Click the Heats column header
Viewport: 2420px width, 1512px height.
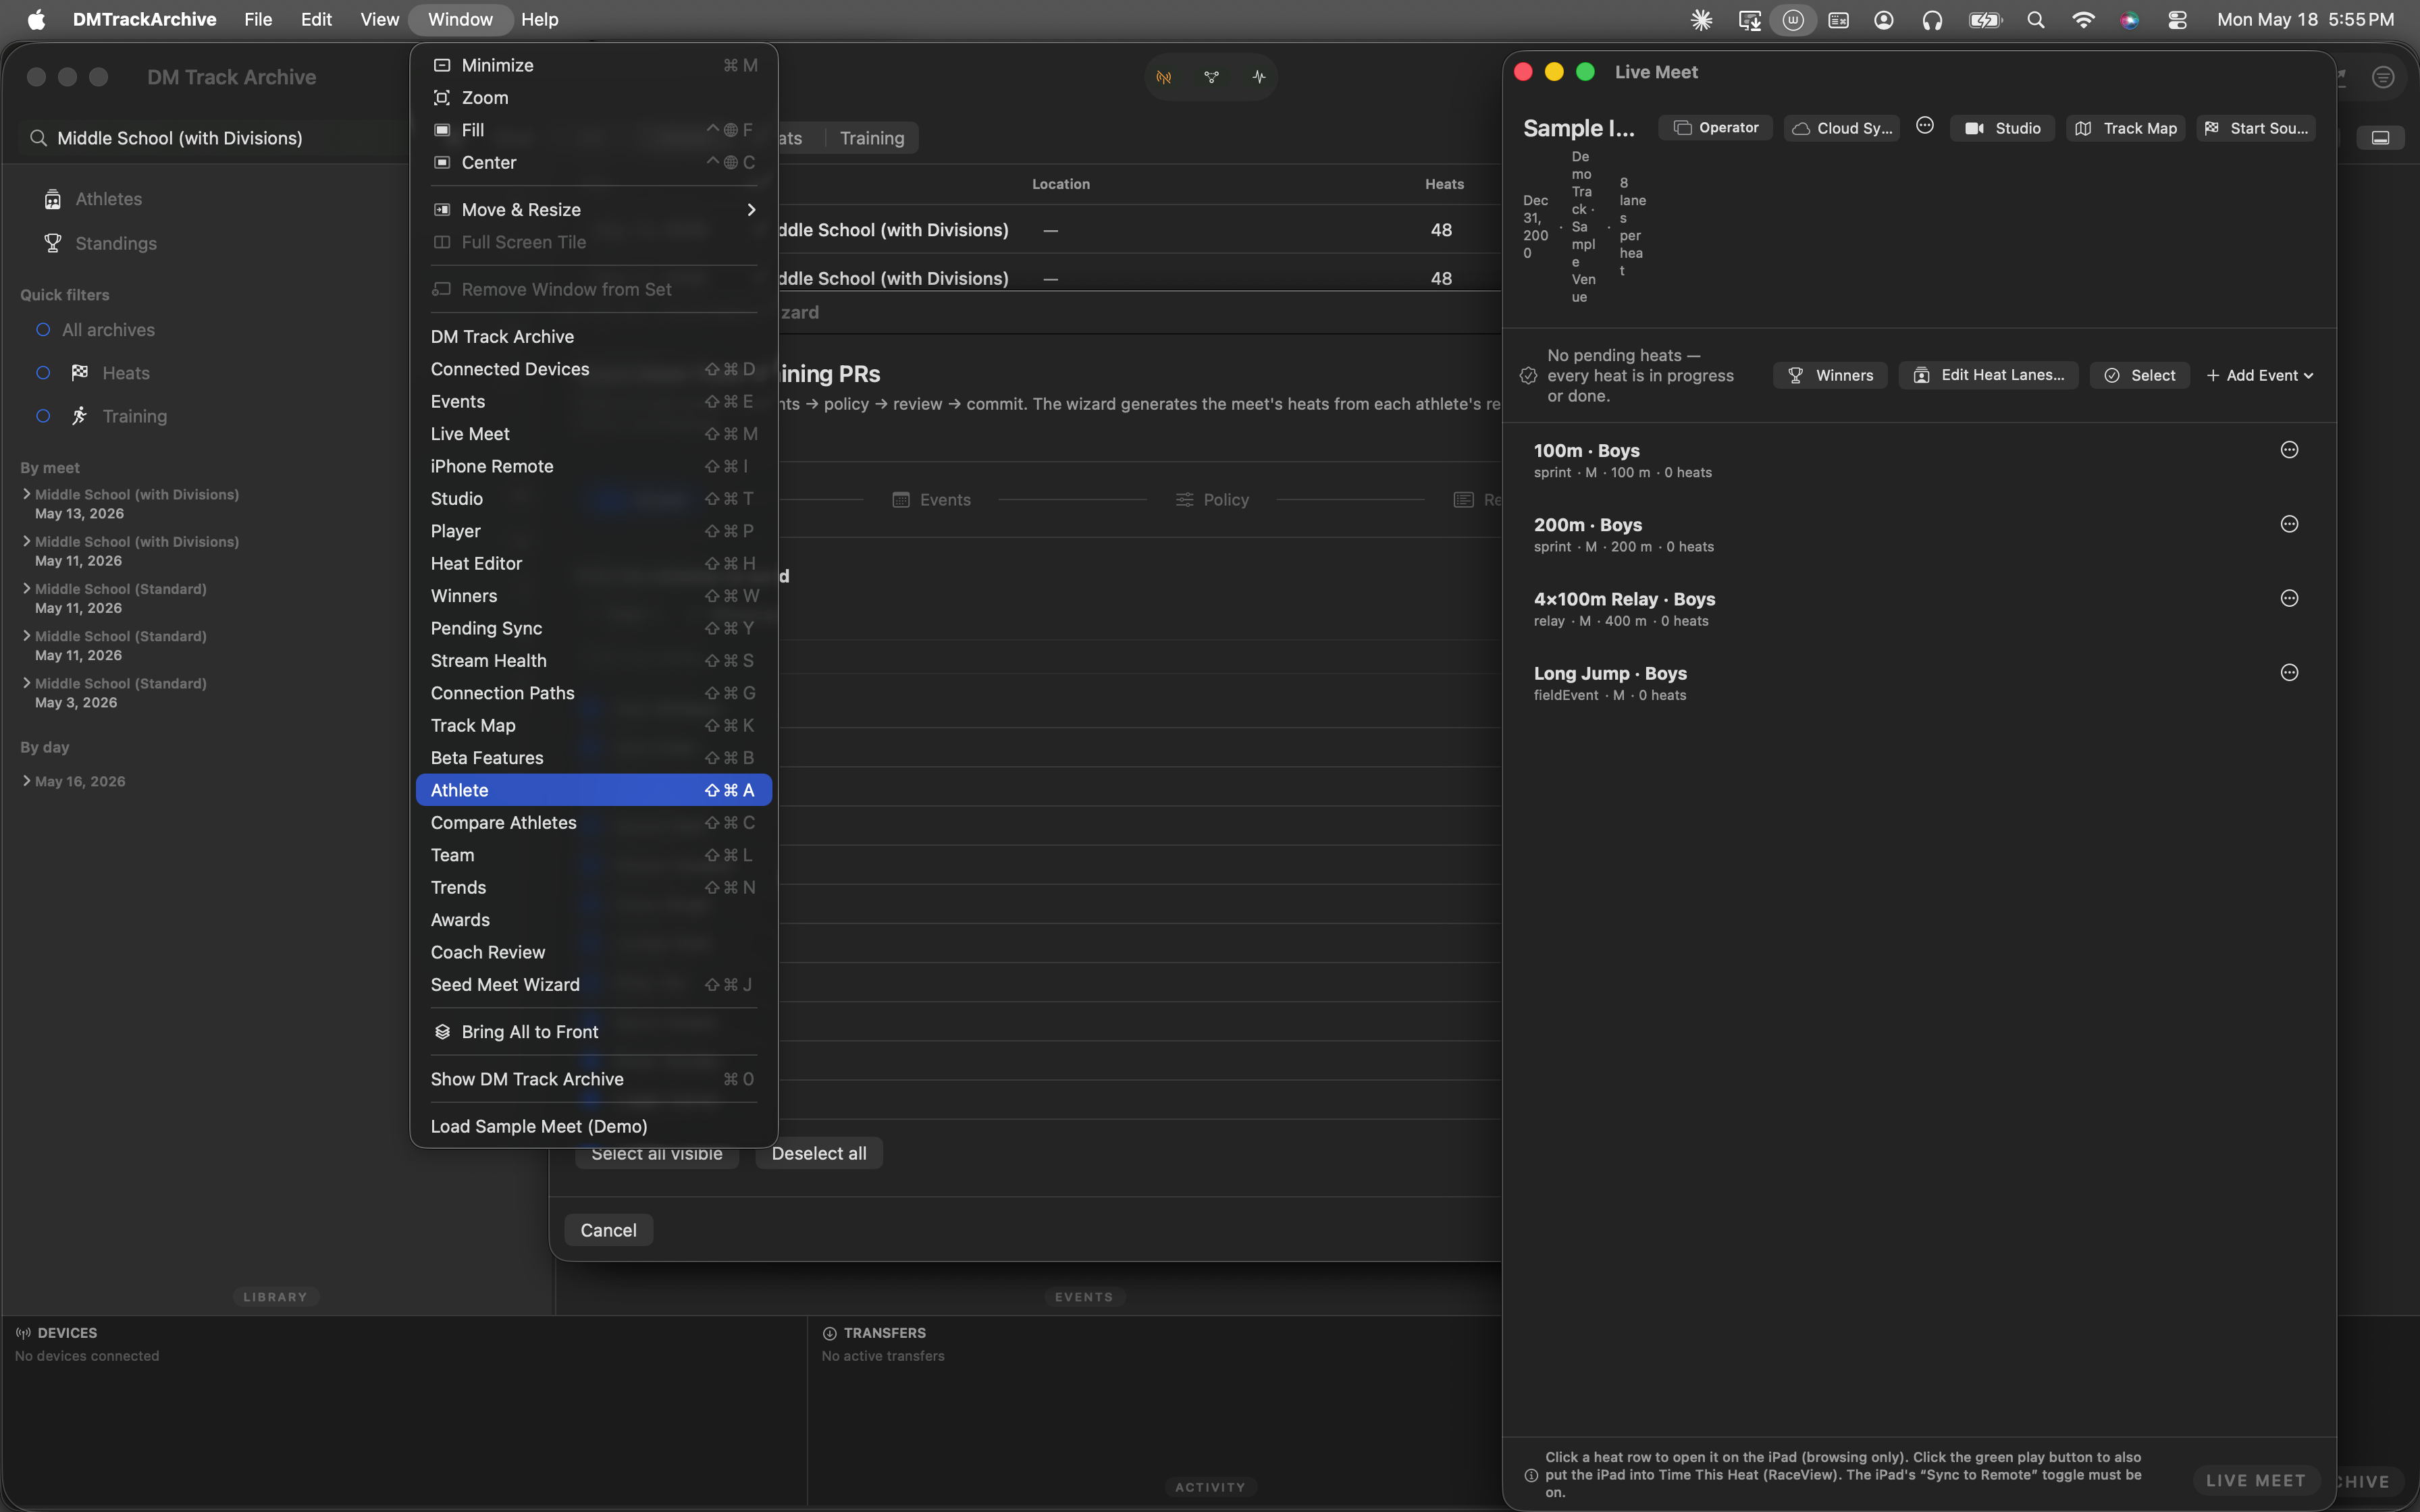pyautogui.click(x=1444, y=184)
